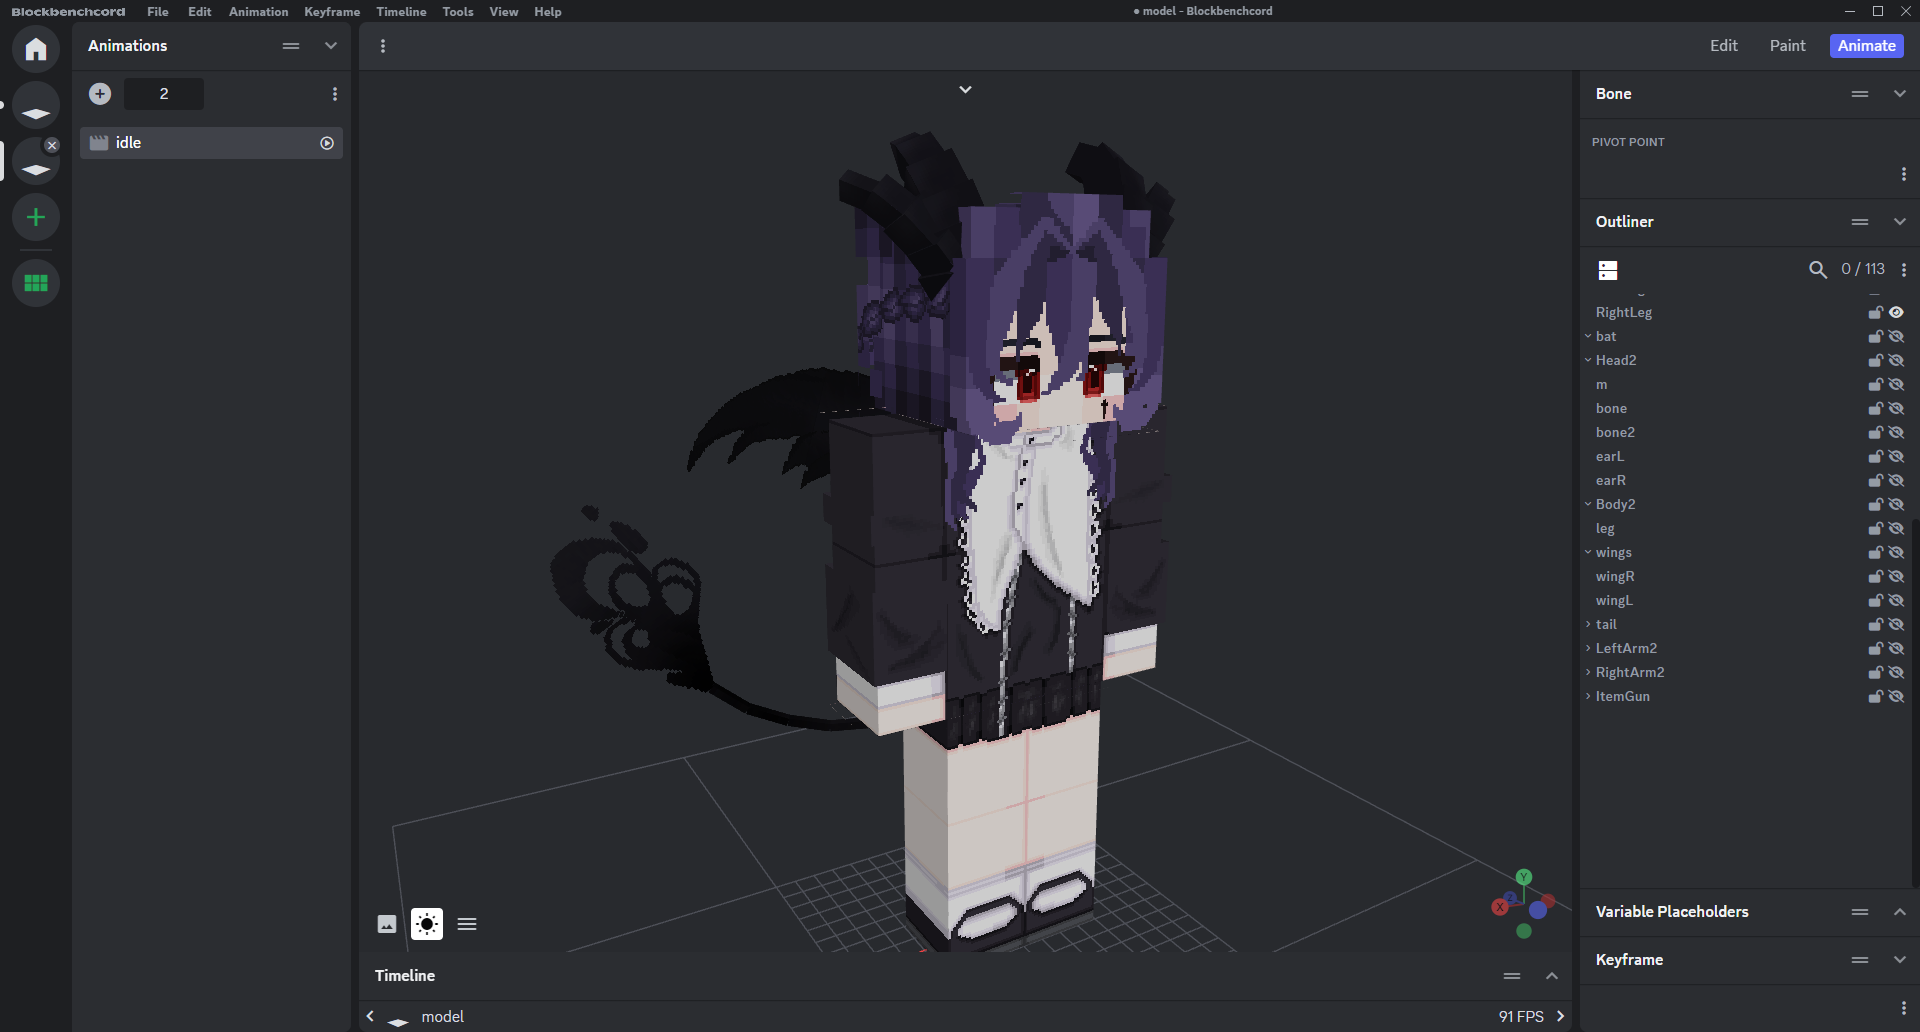The height and width of the screenshot is (1032, 1920).
Task: Switch to the Edit mode tab
Action: [1723, 46]
